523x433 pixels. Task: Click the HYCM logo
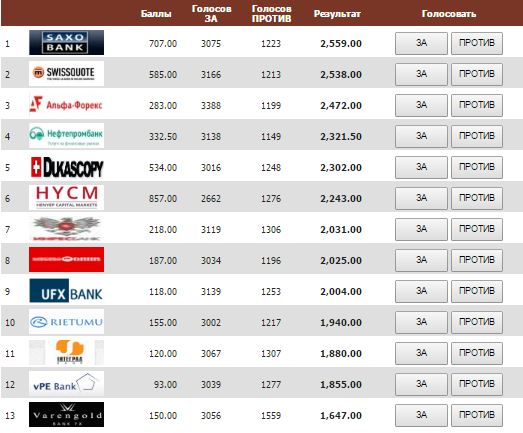coord(66,198)
